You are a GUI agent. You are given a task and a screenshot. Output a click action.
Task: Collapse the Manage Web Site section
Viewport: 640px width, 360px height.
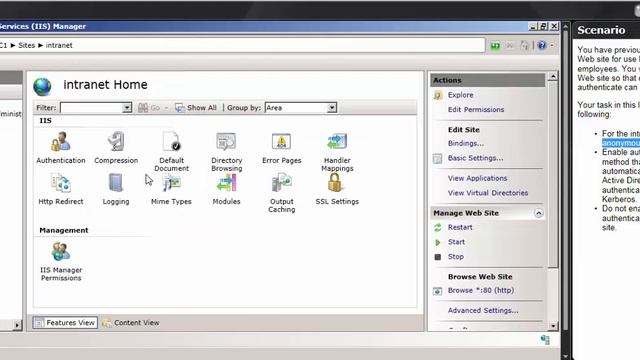[538, 213]
